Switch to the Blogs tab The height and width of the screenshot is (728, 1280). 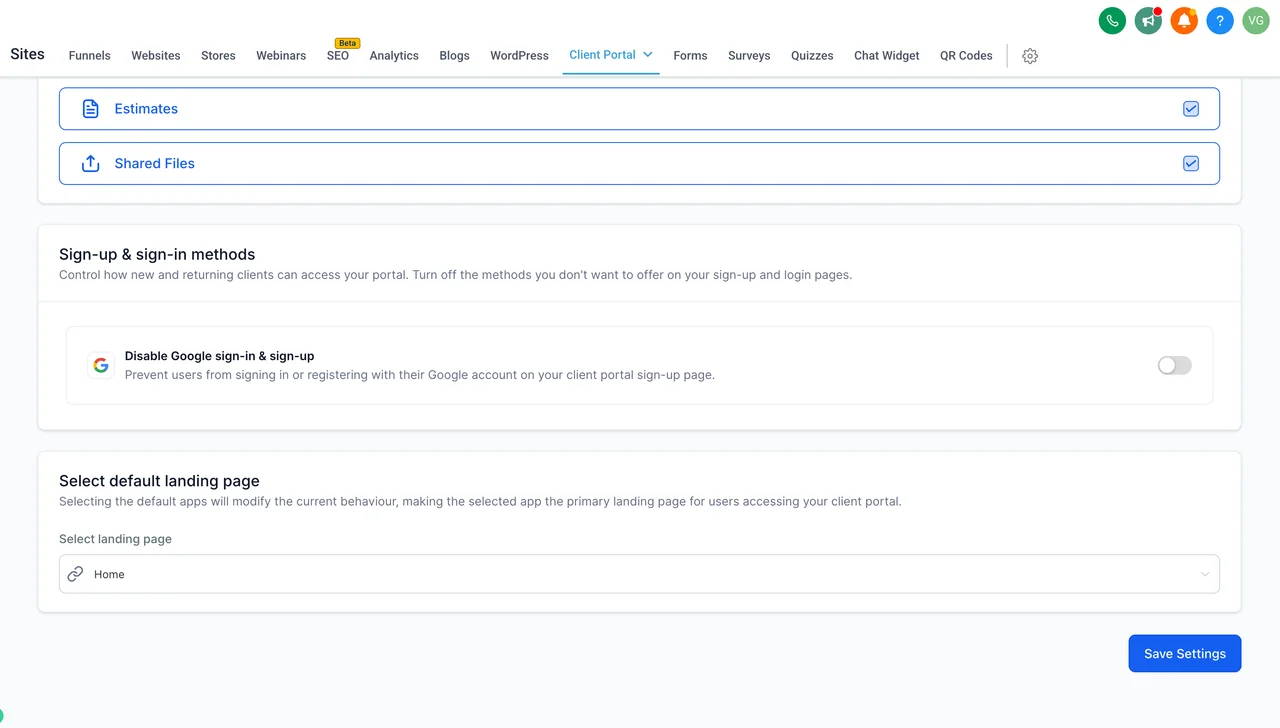pyautogui.click(x=454, y=56)
